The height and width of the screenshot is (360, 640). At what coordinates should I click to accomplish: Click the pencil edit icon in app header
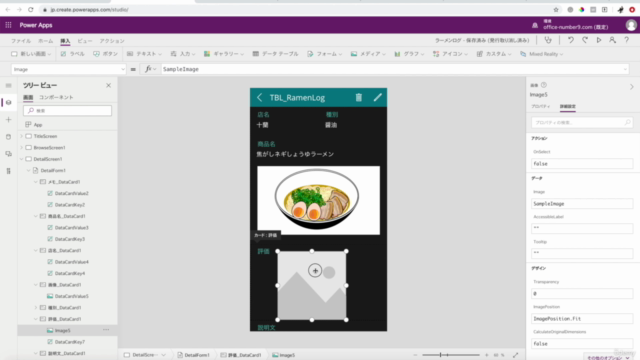tap(378, 97)
